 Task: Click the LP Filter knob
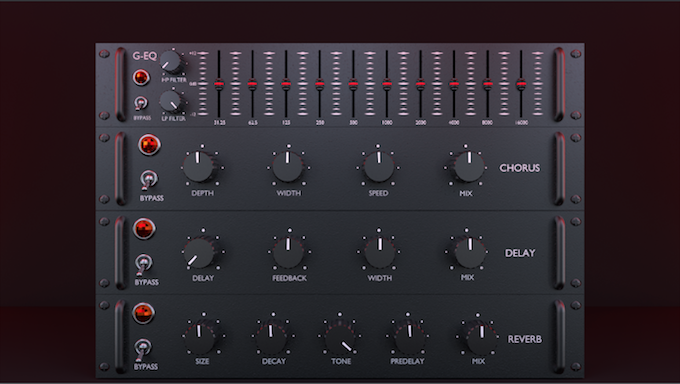click(x=170, y=101)
